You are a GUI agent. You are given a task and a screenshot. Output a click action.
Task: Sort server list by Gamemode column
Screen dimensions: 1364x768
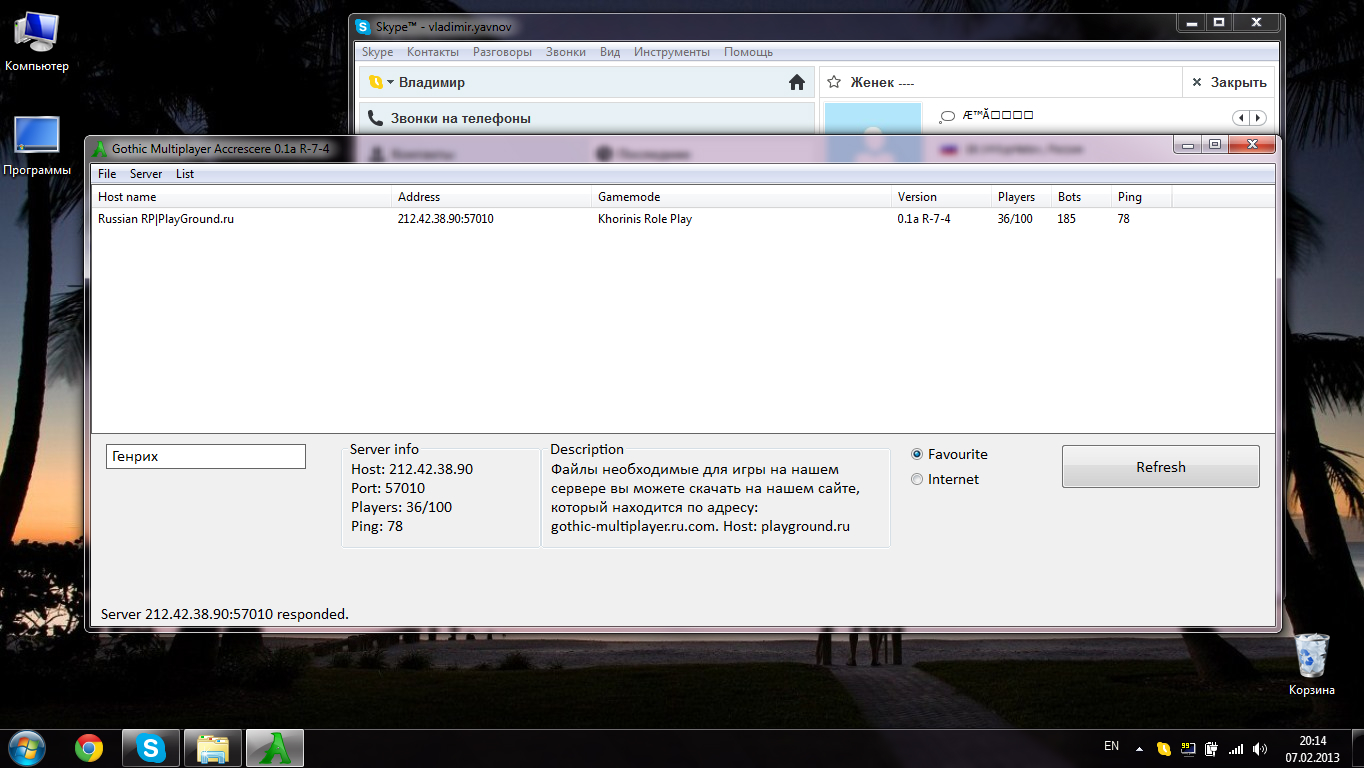pyautogui.click(x=741, y=197)
